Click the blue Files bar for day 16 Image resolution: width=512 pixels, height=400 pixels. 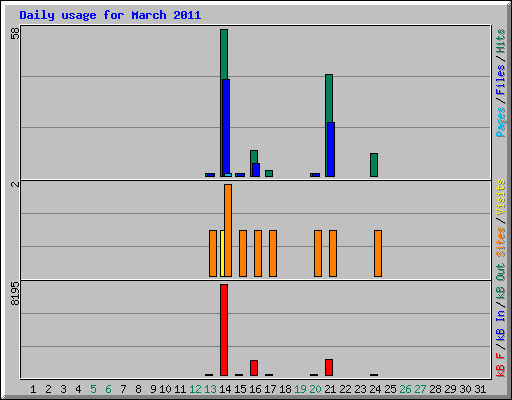(x=256, y=170)
